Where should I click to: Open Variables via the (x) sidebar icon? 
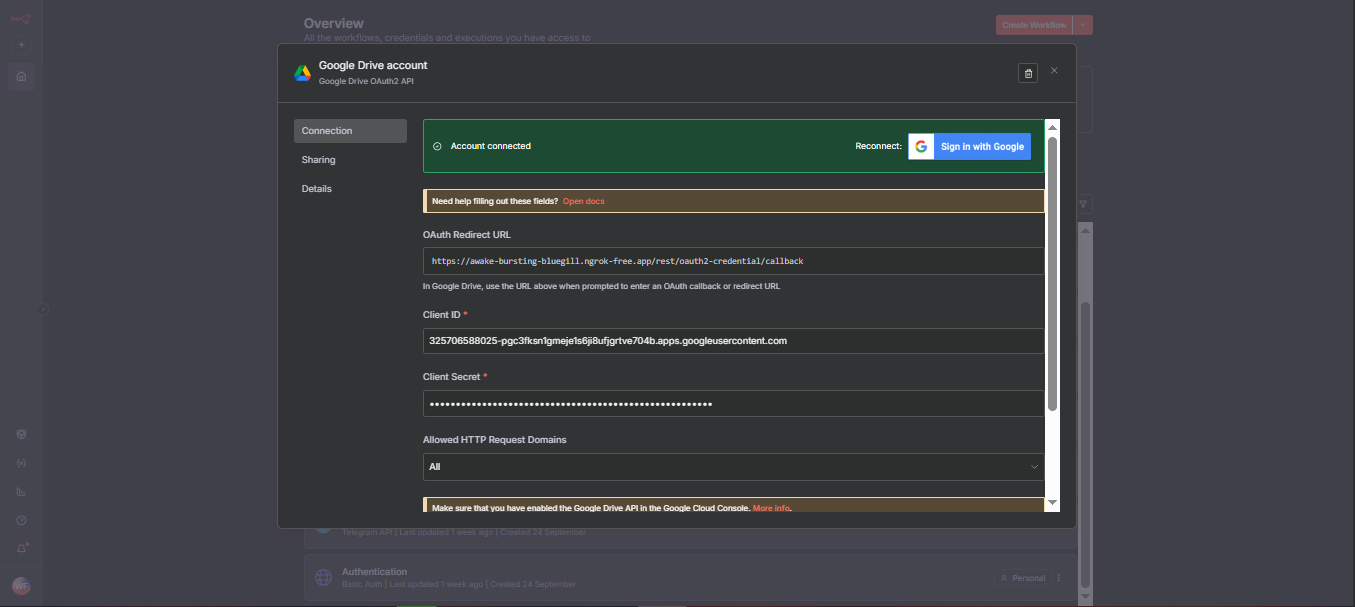click(x=21, y=463)
